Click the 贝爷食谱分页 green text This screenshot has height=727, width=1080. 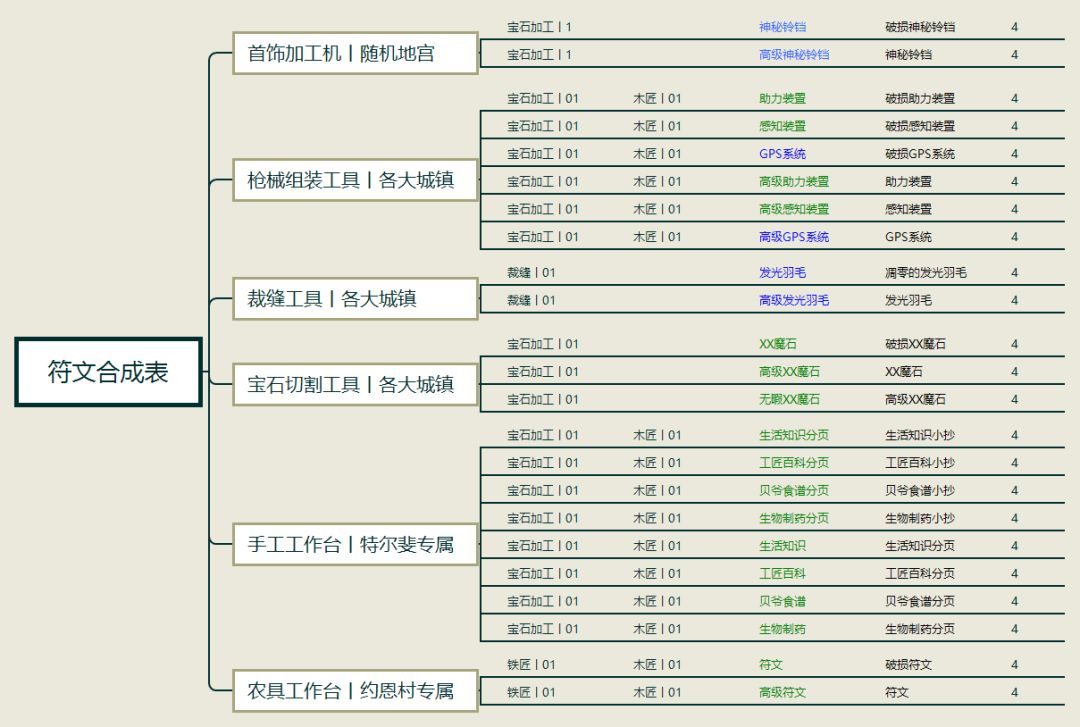(793, 490)
